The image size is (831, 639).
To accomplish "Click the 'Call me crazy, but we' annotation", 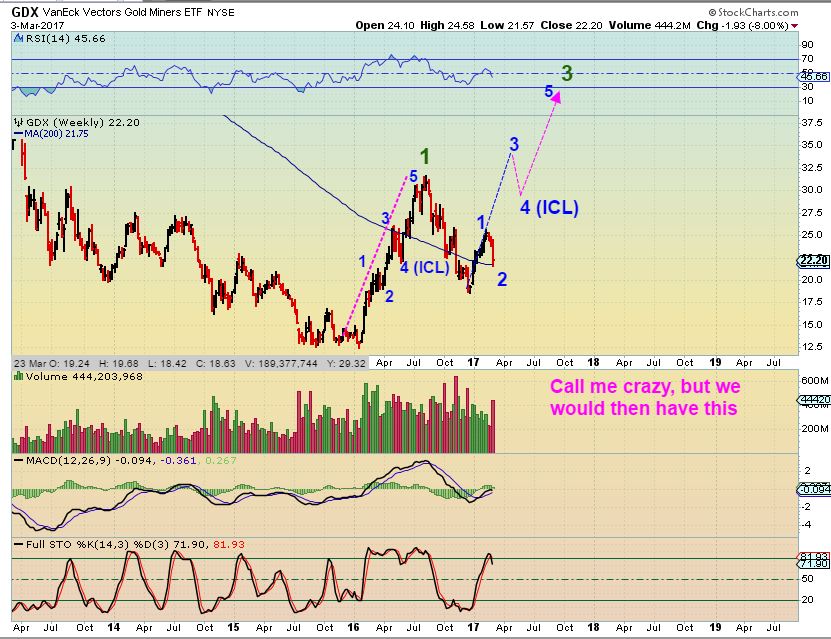I will pos(645,386).
